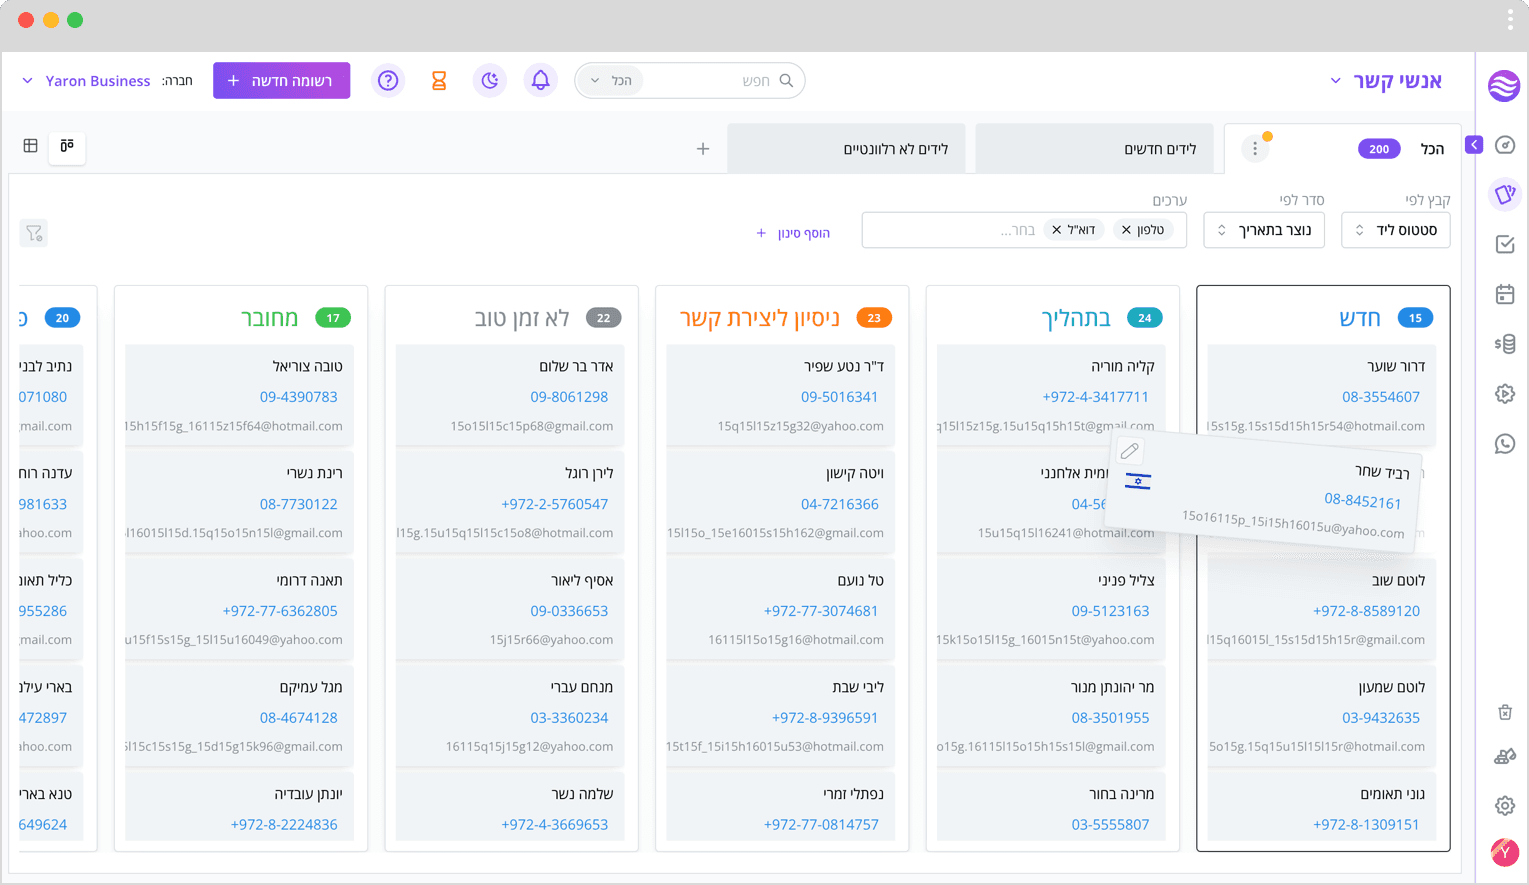Select the calendar icon in the sidebar
The width and height of the screenshot is (1529, 885).
[1504, 294]
